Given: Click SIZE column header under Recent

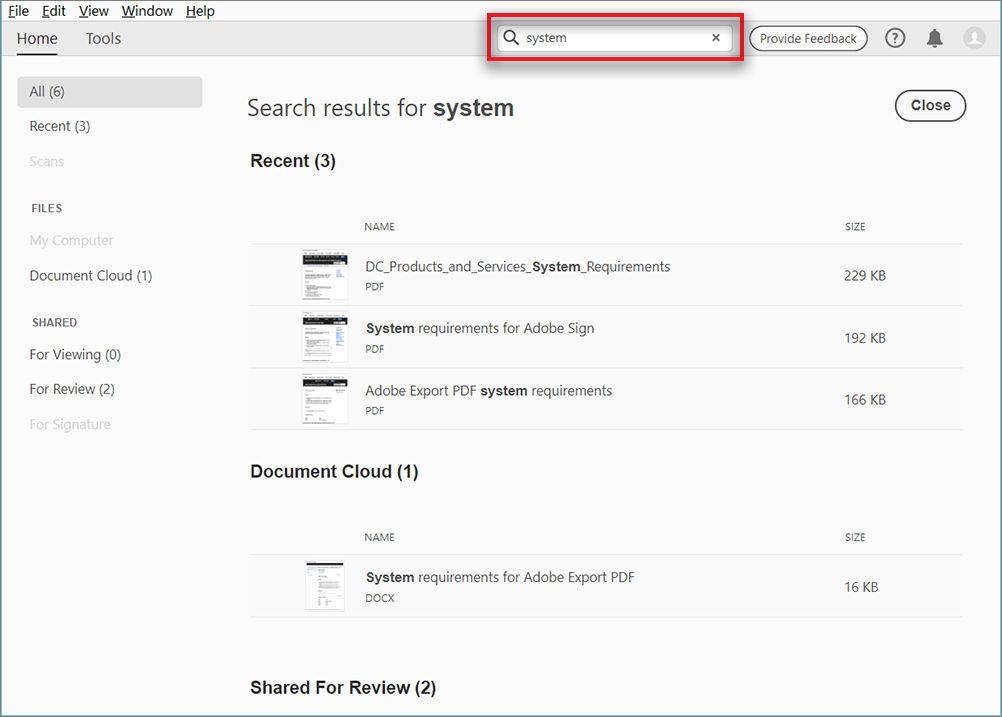Looking at the screenshot, I should pyautogui.click(x=855, y=227).
